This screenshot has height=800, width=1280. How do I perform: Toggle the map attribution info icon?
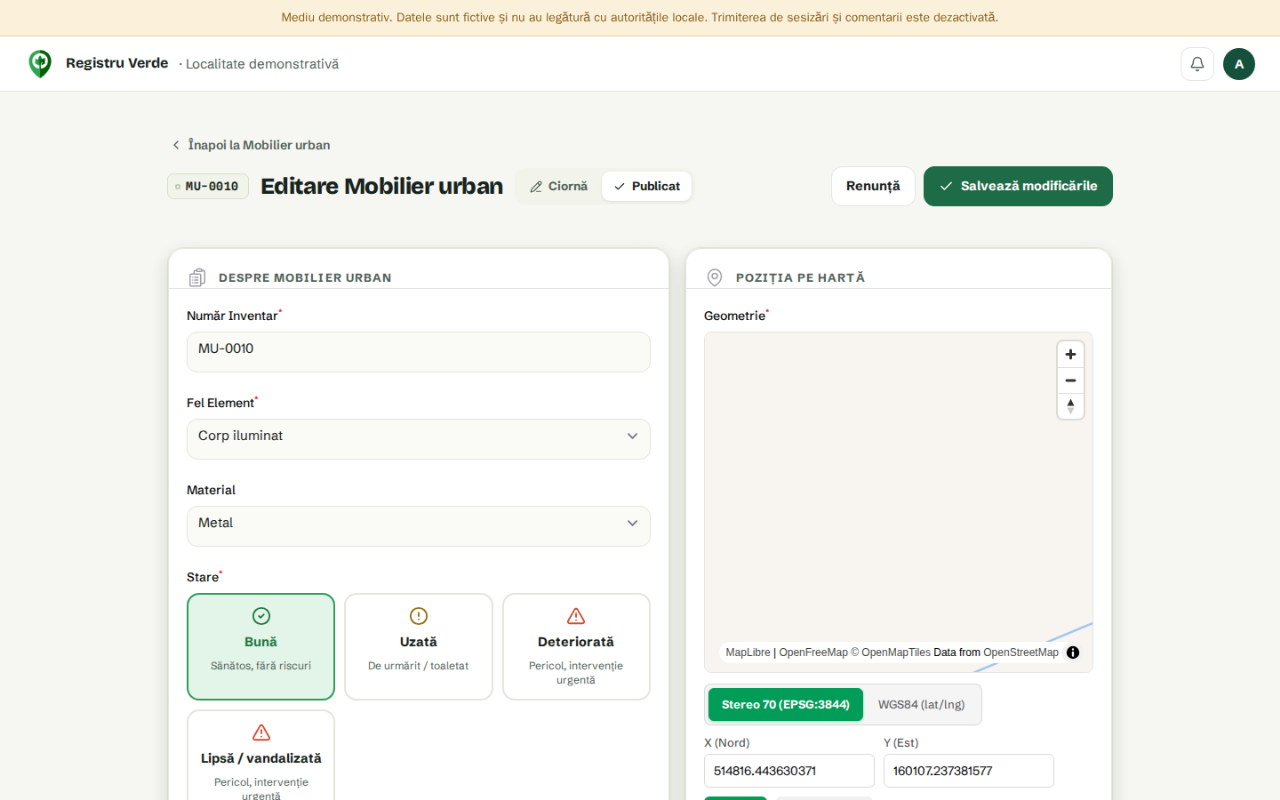pos(1073,652)
